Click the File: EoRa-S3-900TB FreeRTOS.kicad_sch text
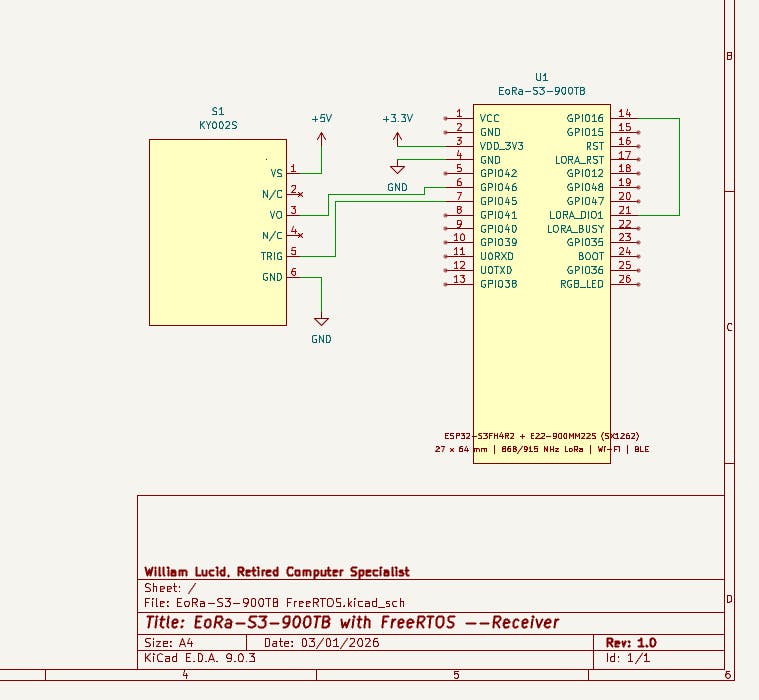 pyautogui.click(x=274, y=603)
